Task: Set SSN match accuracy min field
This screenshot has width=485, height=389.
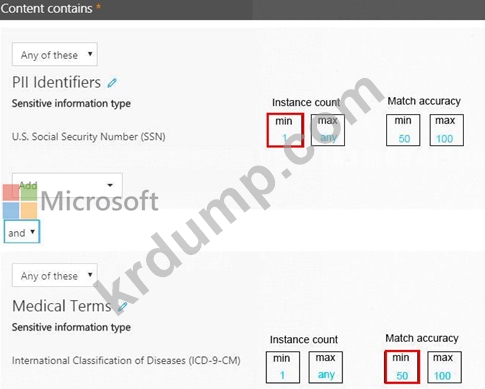Action: 403,130
